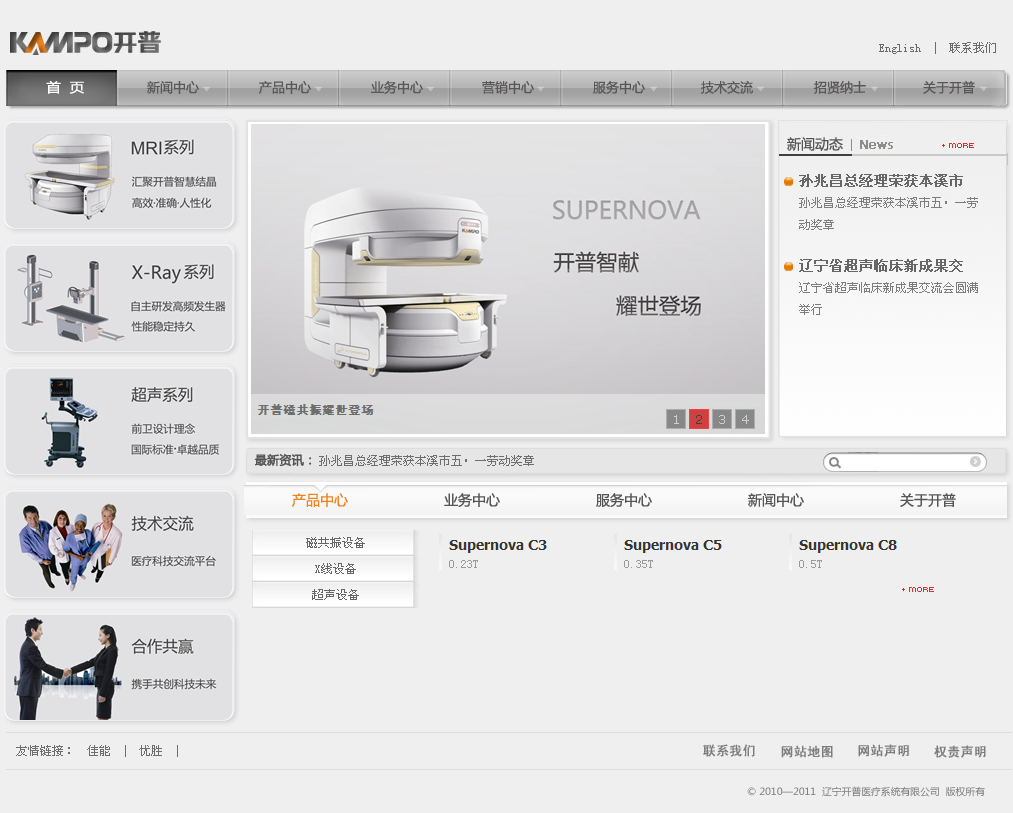Click the search submit arrow button
The image size is (1013, 813).
tap(975, 462)
